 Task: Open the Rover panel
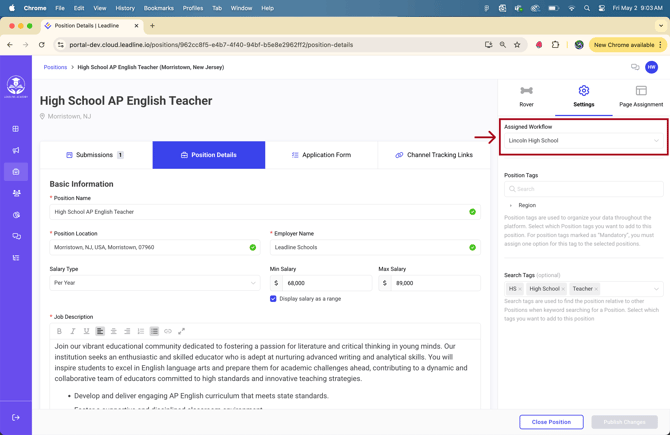[526, 96]
